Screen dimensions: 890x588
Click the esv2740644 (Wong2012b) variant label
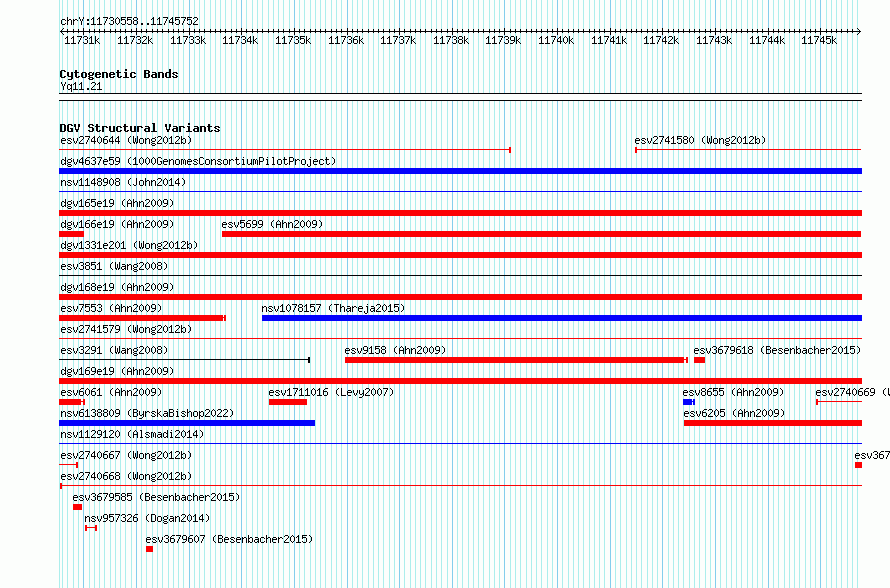pos(126,140)
